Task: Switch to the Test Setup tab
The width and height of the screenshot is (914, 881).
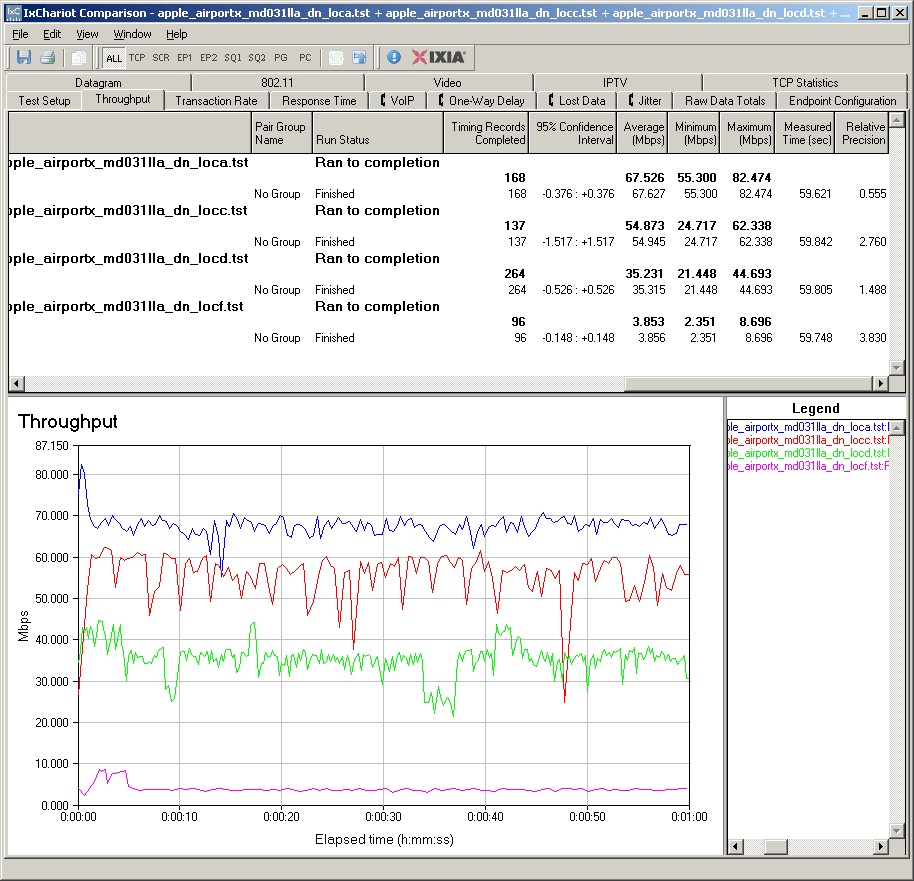Action: point(44,101)
